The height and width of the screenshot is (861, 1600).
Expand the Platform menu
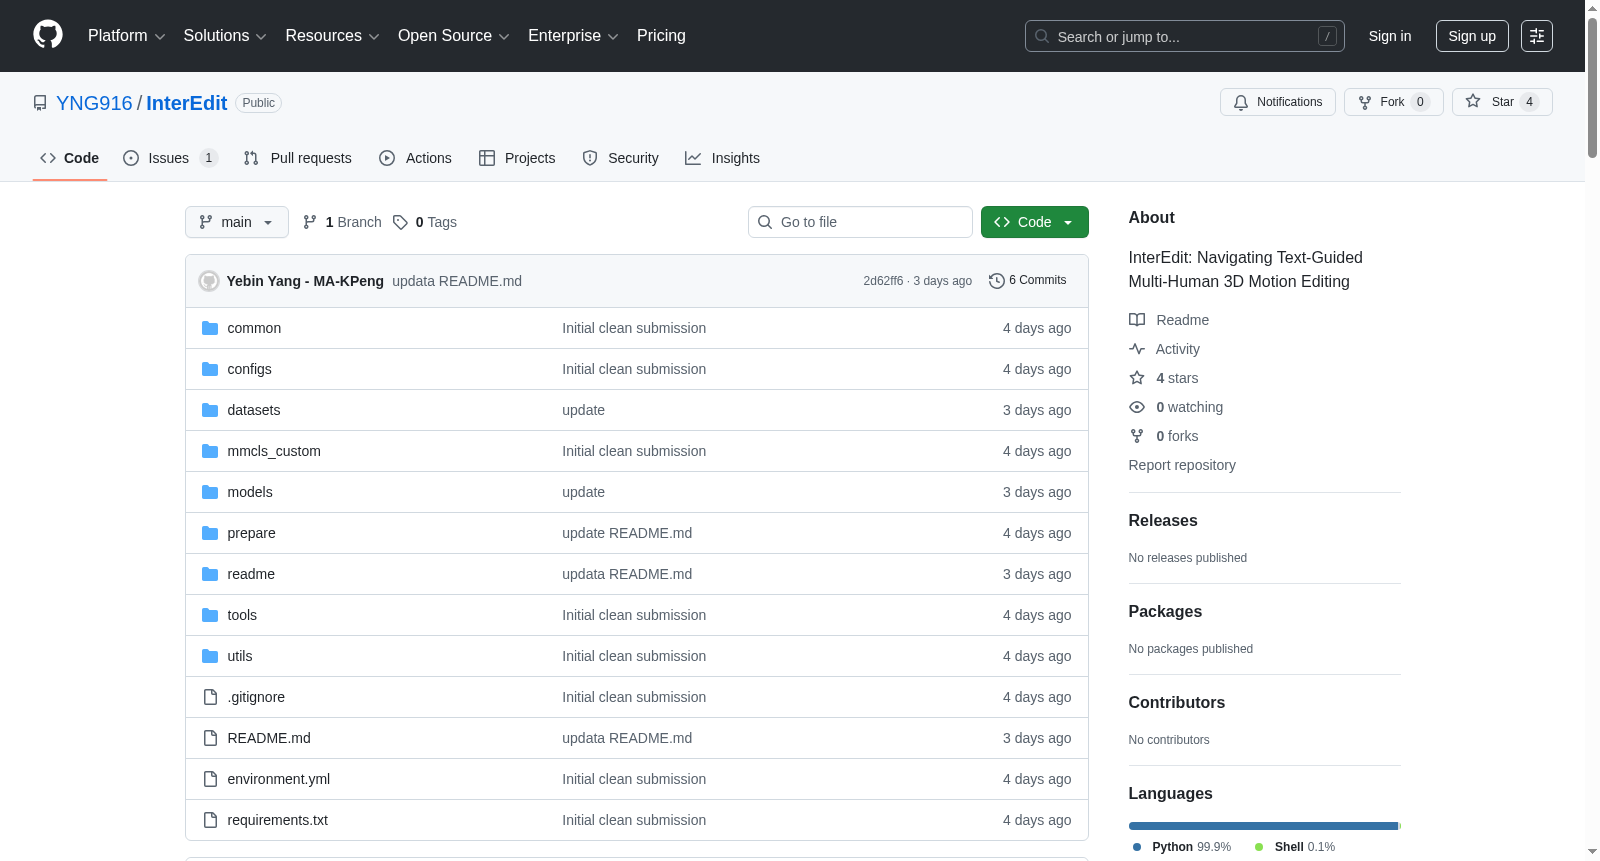pos(127,36)
